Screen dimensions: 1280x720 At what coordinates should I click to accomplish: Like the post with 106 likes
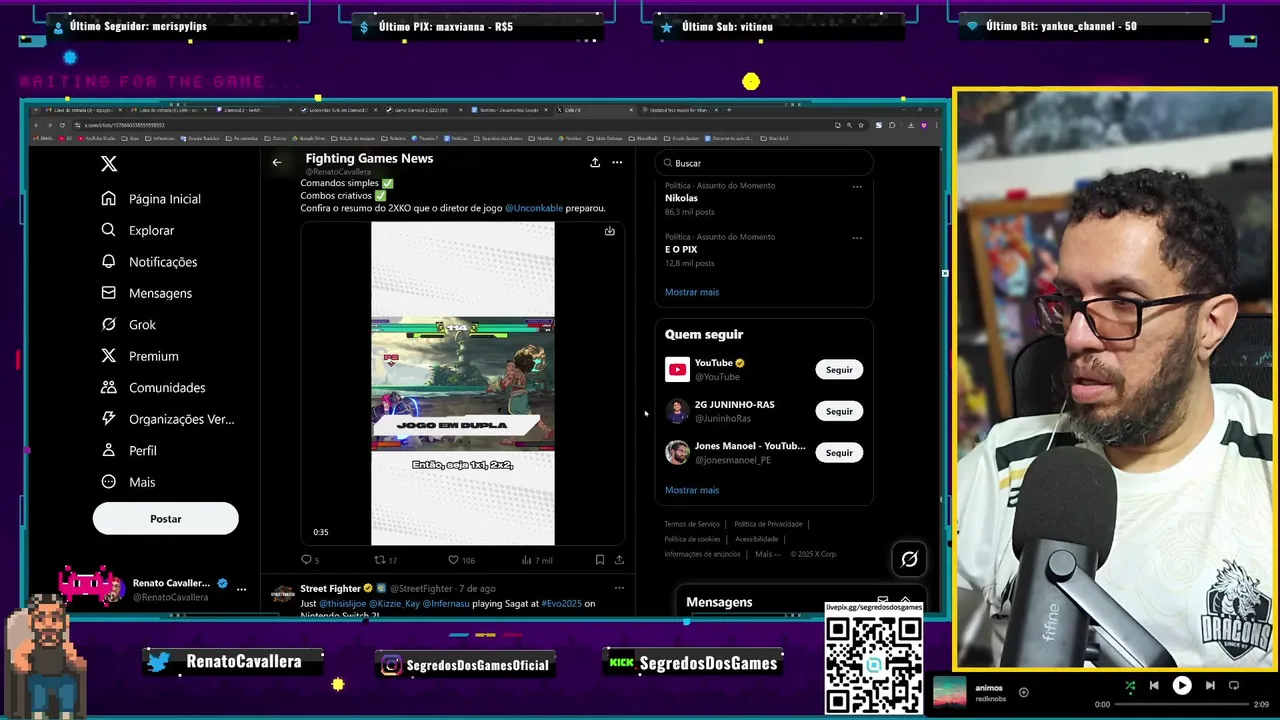pos(453,560)
